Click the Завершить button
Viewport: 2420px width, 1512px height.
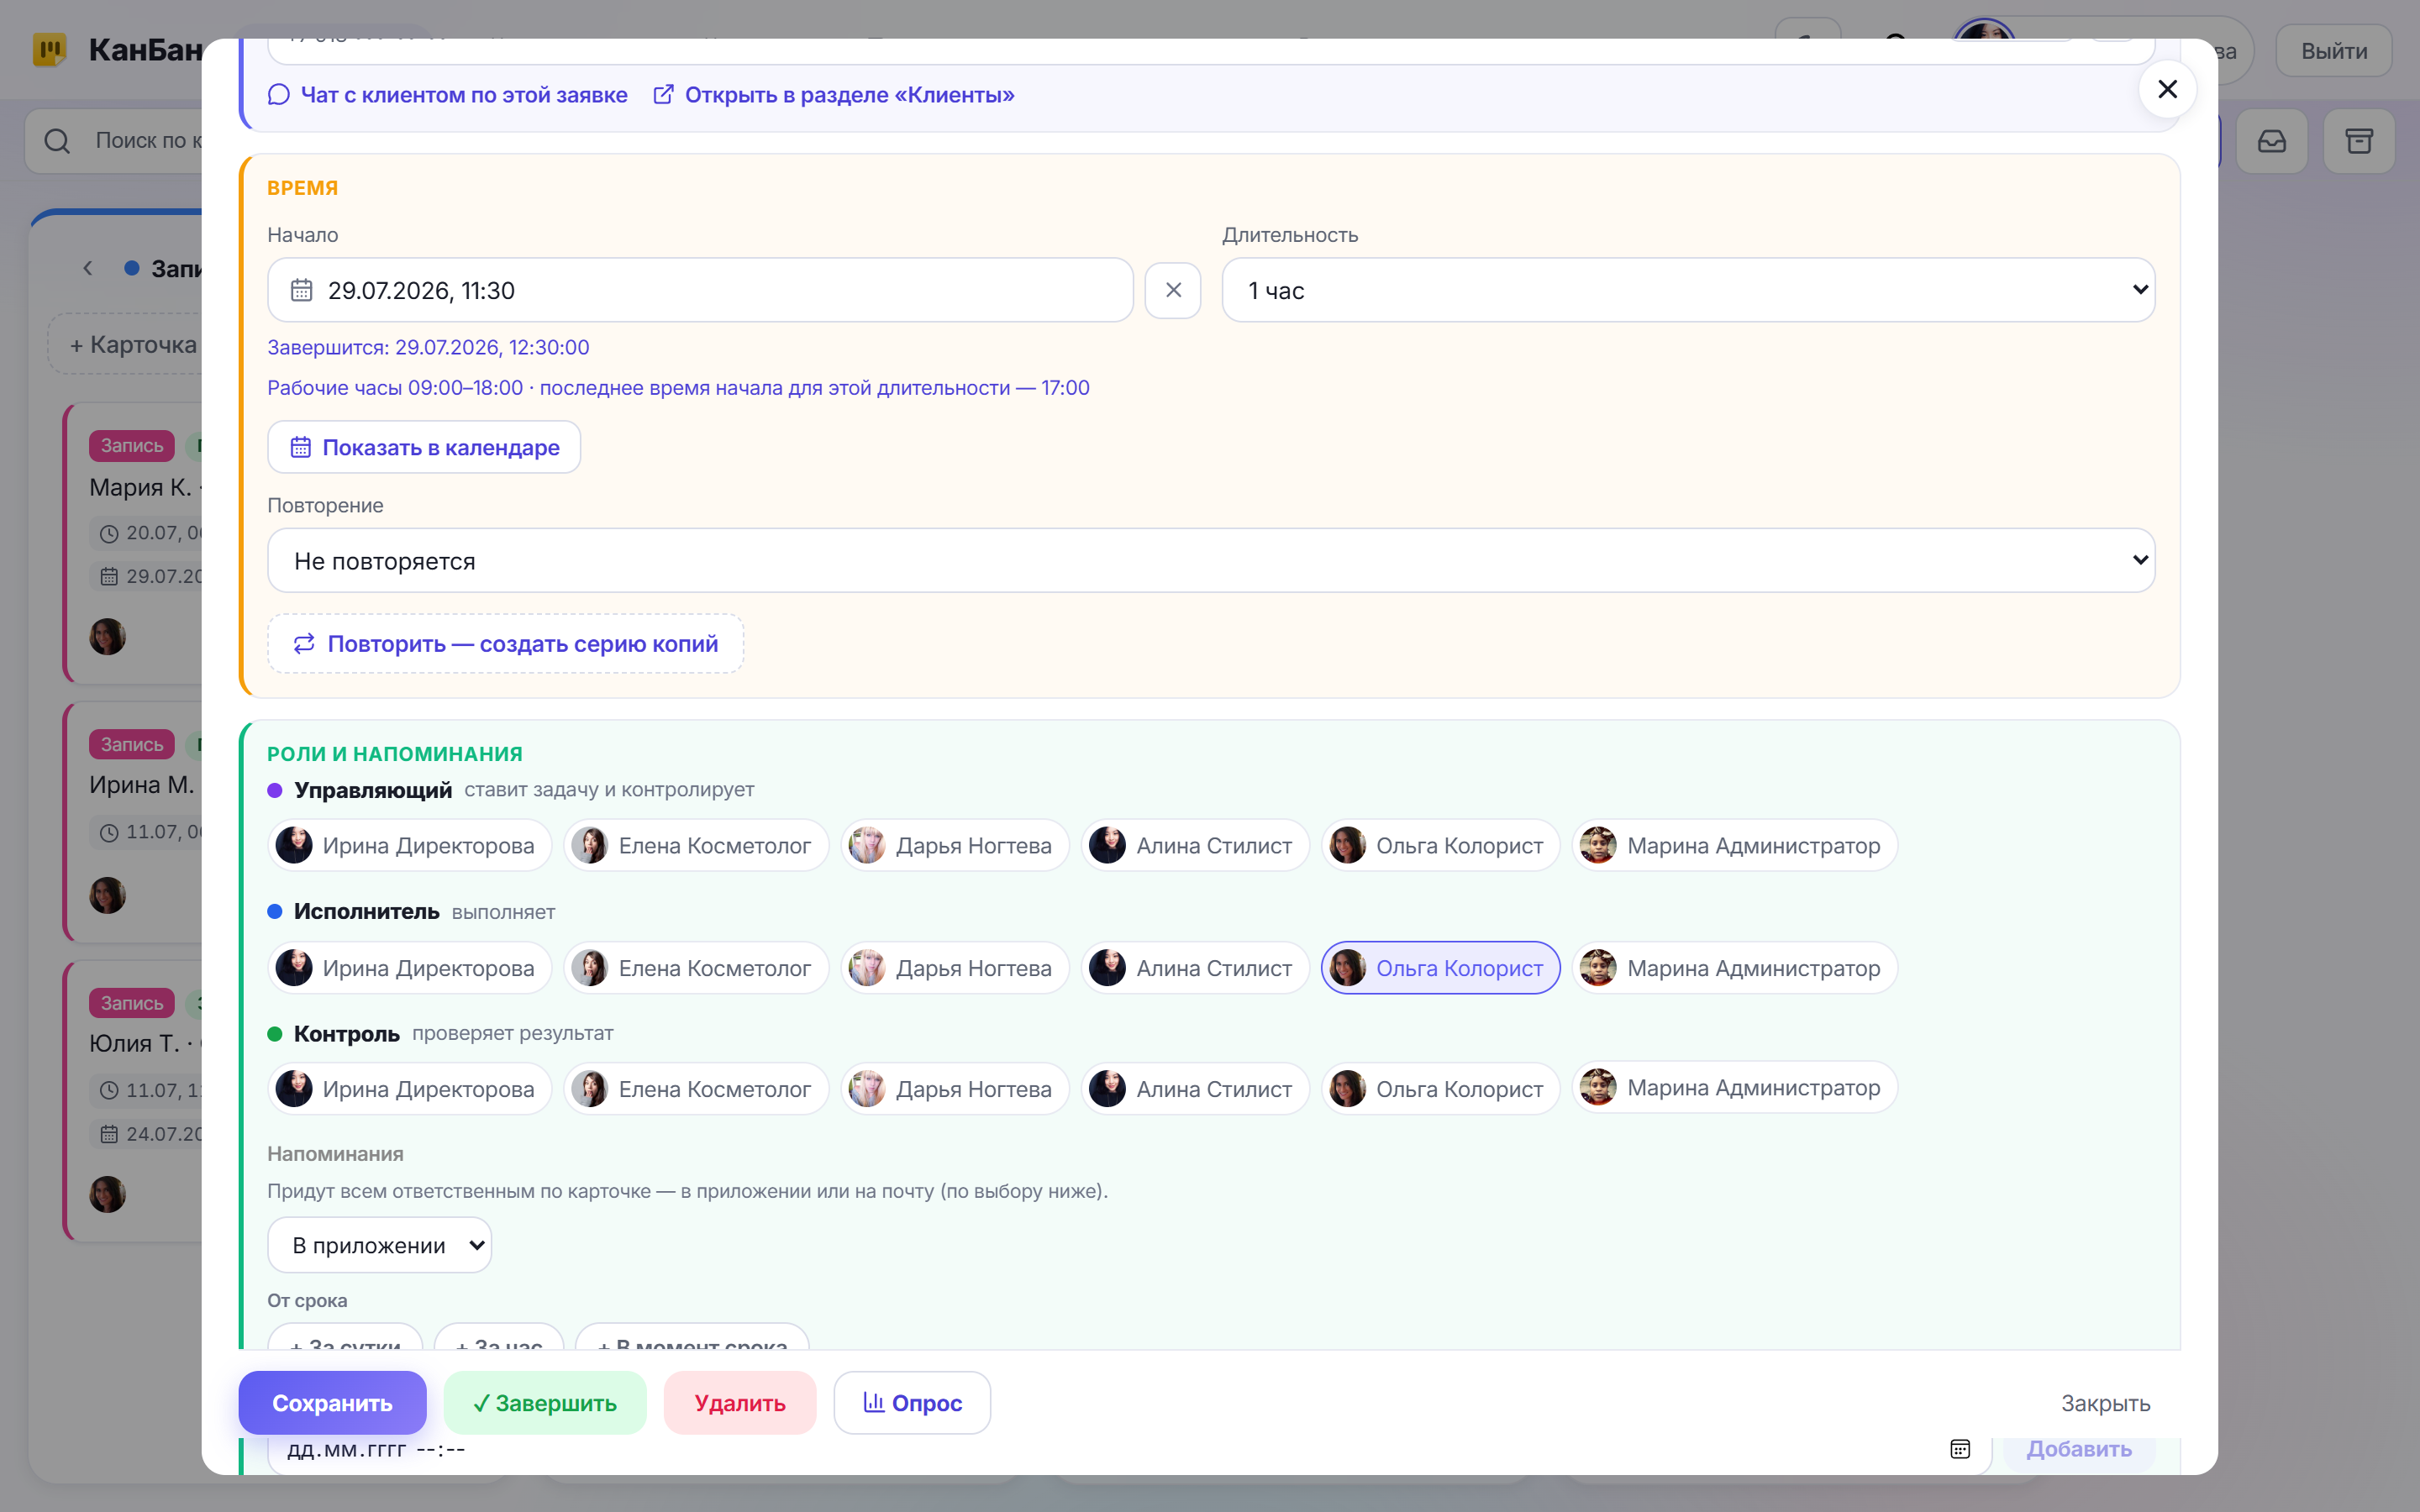click(x=545, y=1403)
